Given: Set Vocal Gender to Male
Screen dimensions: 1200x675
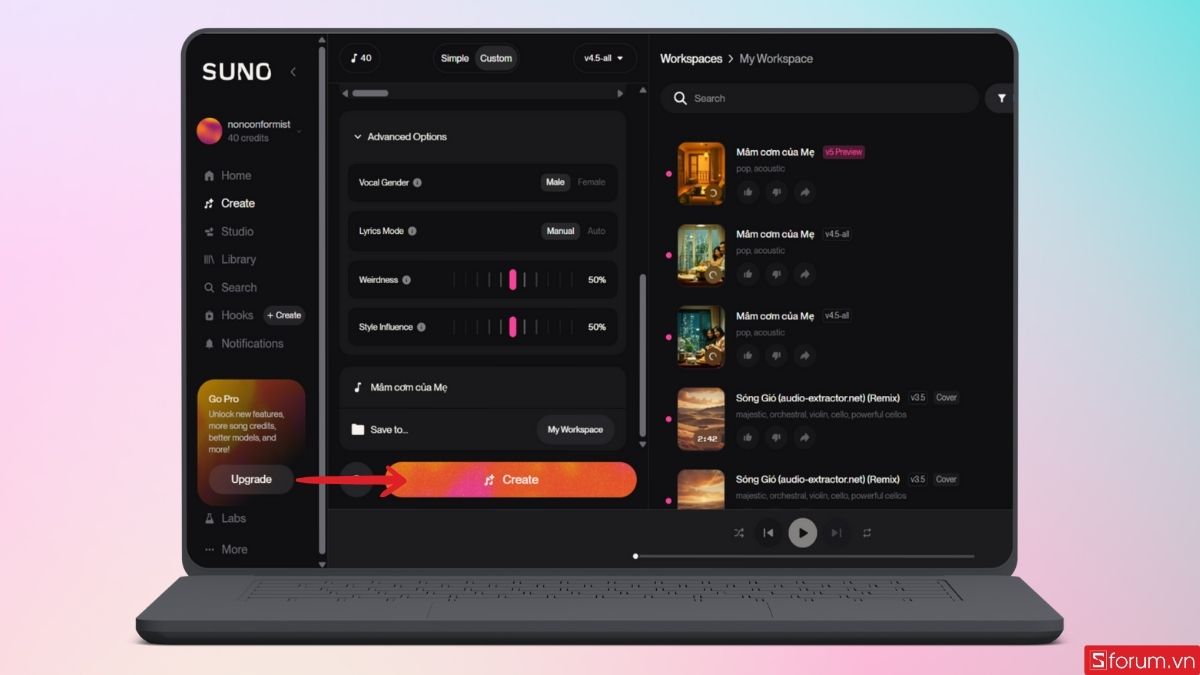Looking at the screenshot, I should pos(555,182).
